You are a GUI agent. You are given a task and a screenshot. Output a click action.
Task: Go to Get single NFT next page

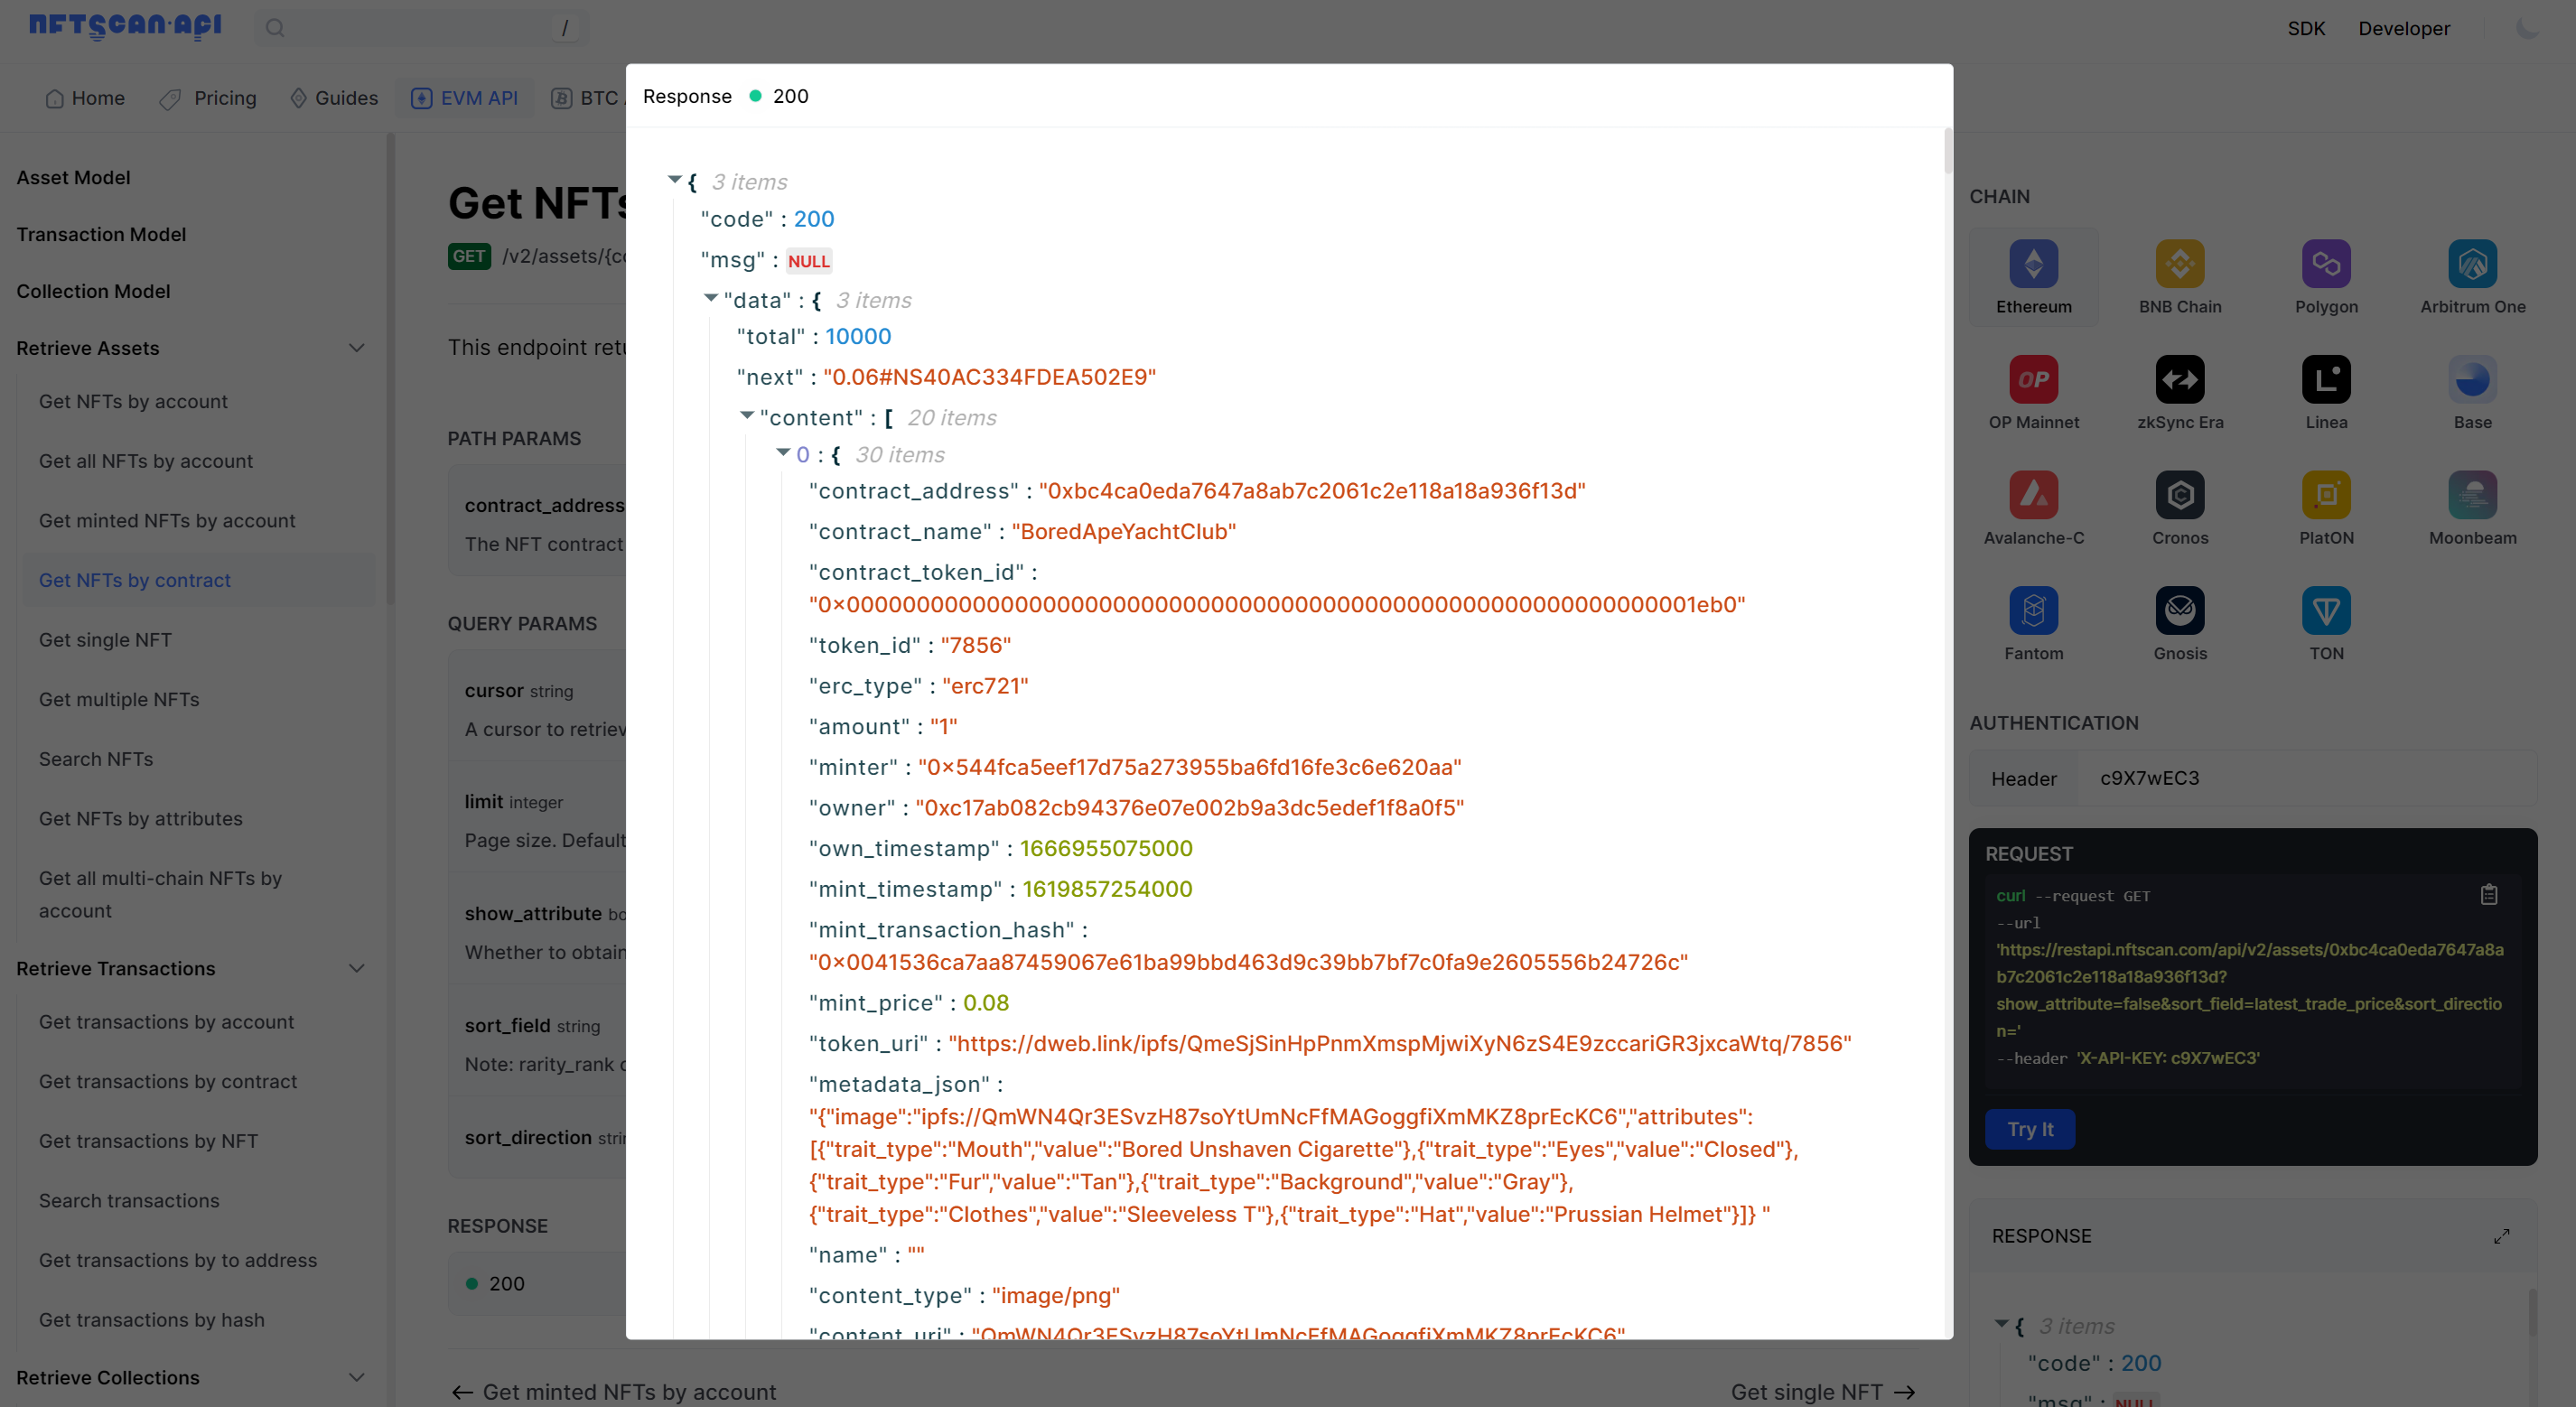click(x=1822, y=1392)
